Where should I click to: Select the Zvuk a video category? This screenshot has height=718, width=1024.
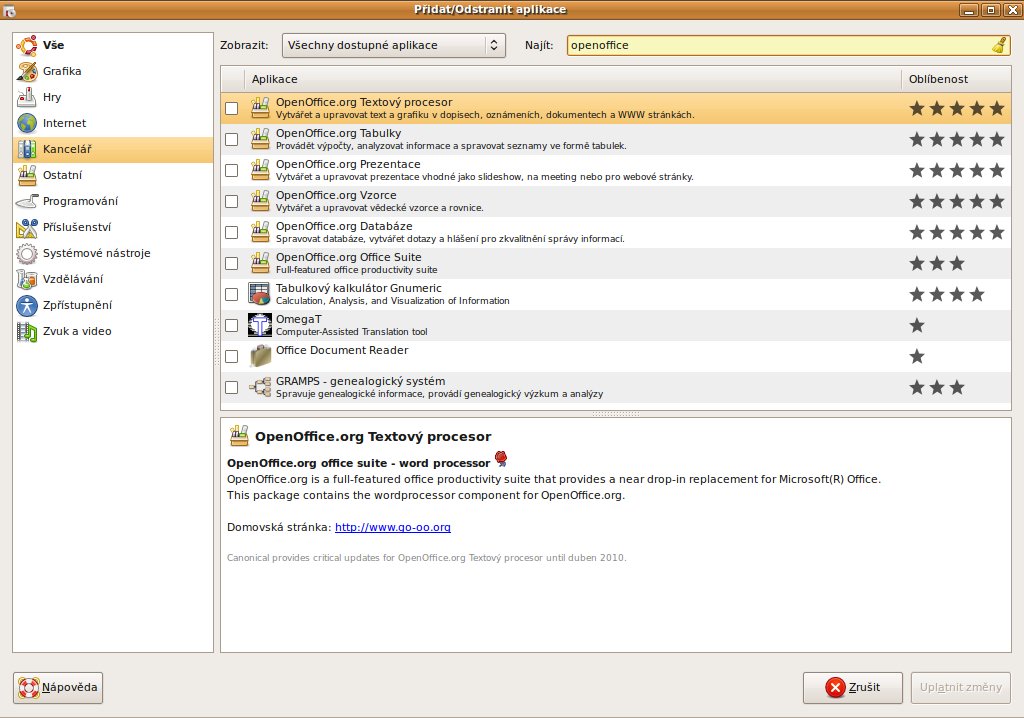tap(113, 331)
